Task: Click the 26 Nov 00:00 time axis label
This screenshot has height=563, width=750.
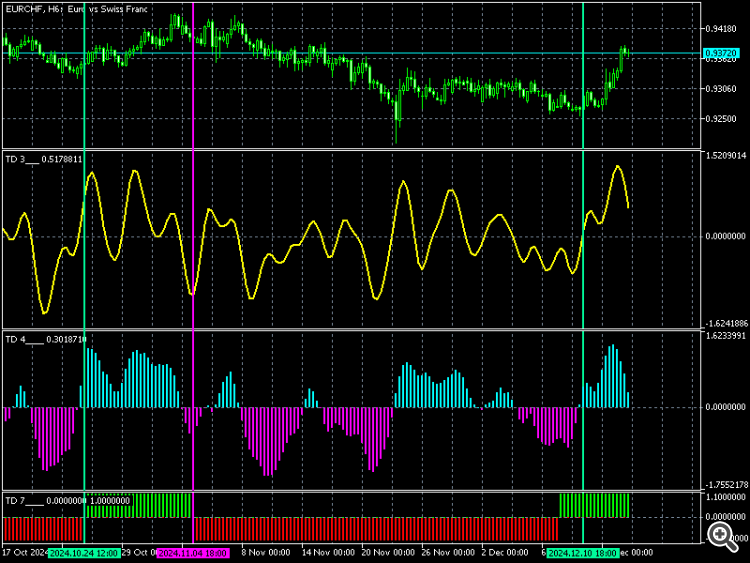Action: pyautogui.click(x=451, y=552)
